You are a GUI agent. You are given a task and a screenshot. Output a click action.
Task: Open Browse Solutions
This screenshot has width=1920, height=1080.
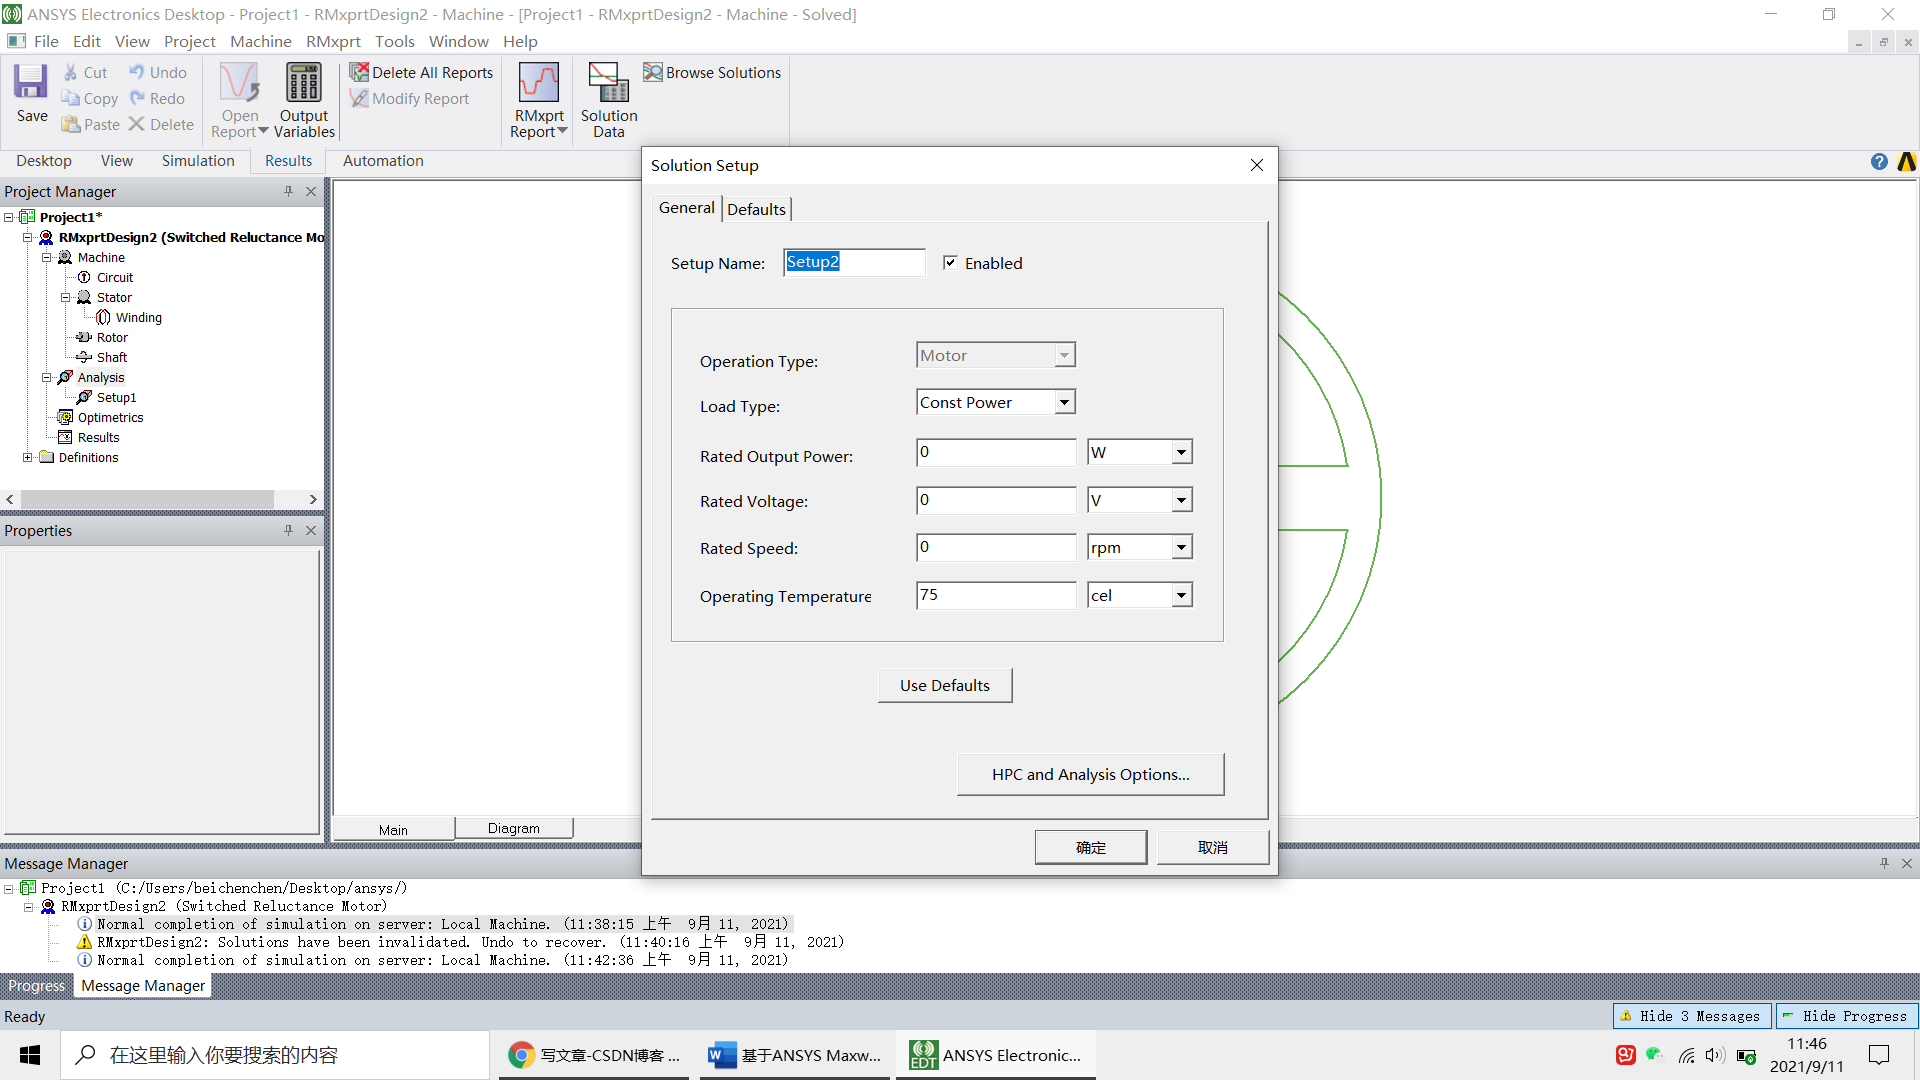(x=711, y=72)
